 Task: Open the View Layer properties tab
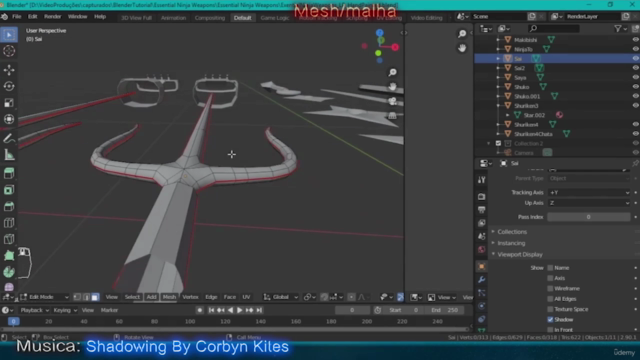tap(482, 223)
